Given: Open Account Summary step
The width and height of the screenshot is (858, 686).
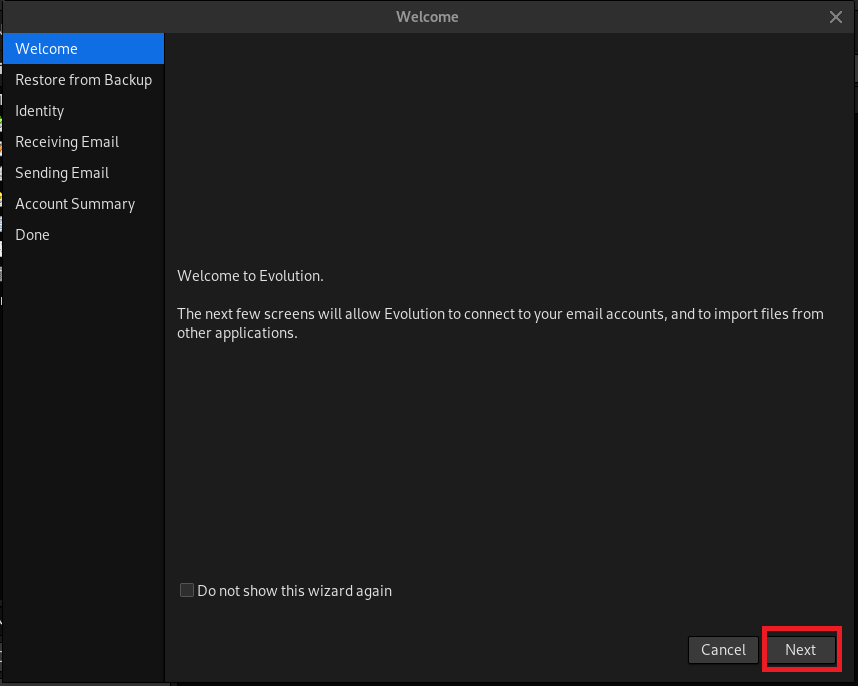Looking at the screenshot, I should (84, 204).
